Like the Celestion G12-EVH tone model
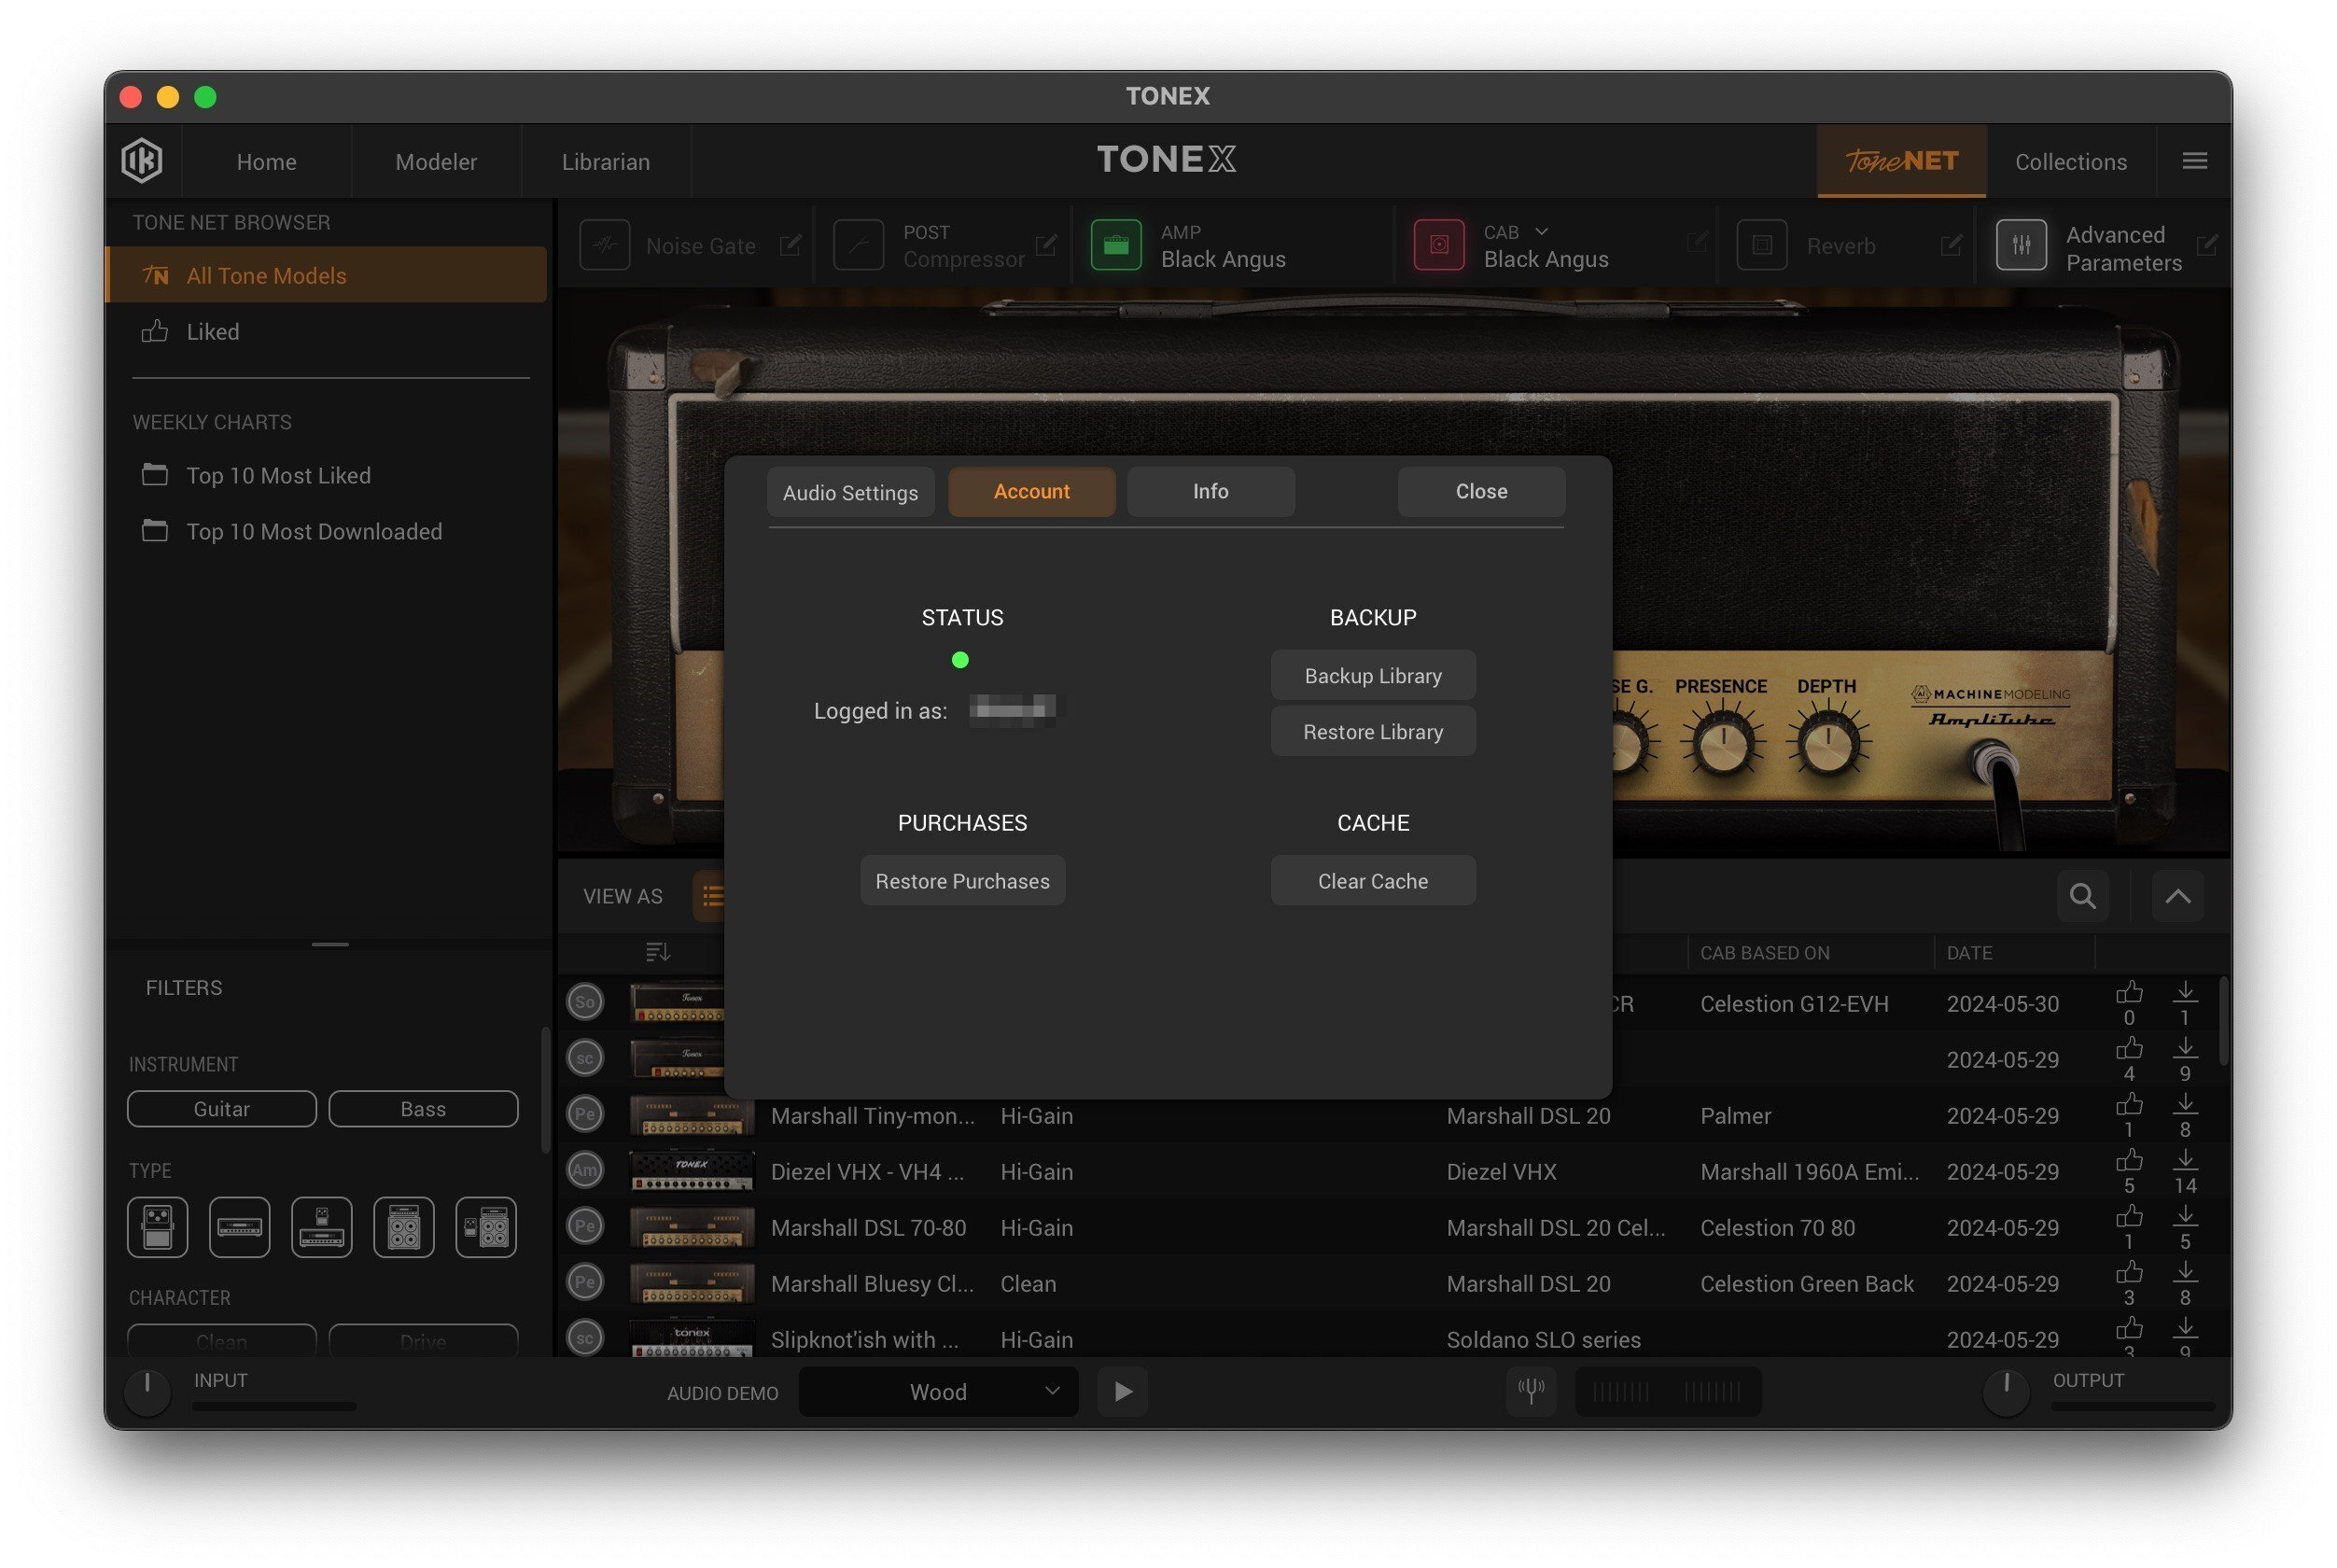 click(x=2128, y=992)
